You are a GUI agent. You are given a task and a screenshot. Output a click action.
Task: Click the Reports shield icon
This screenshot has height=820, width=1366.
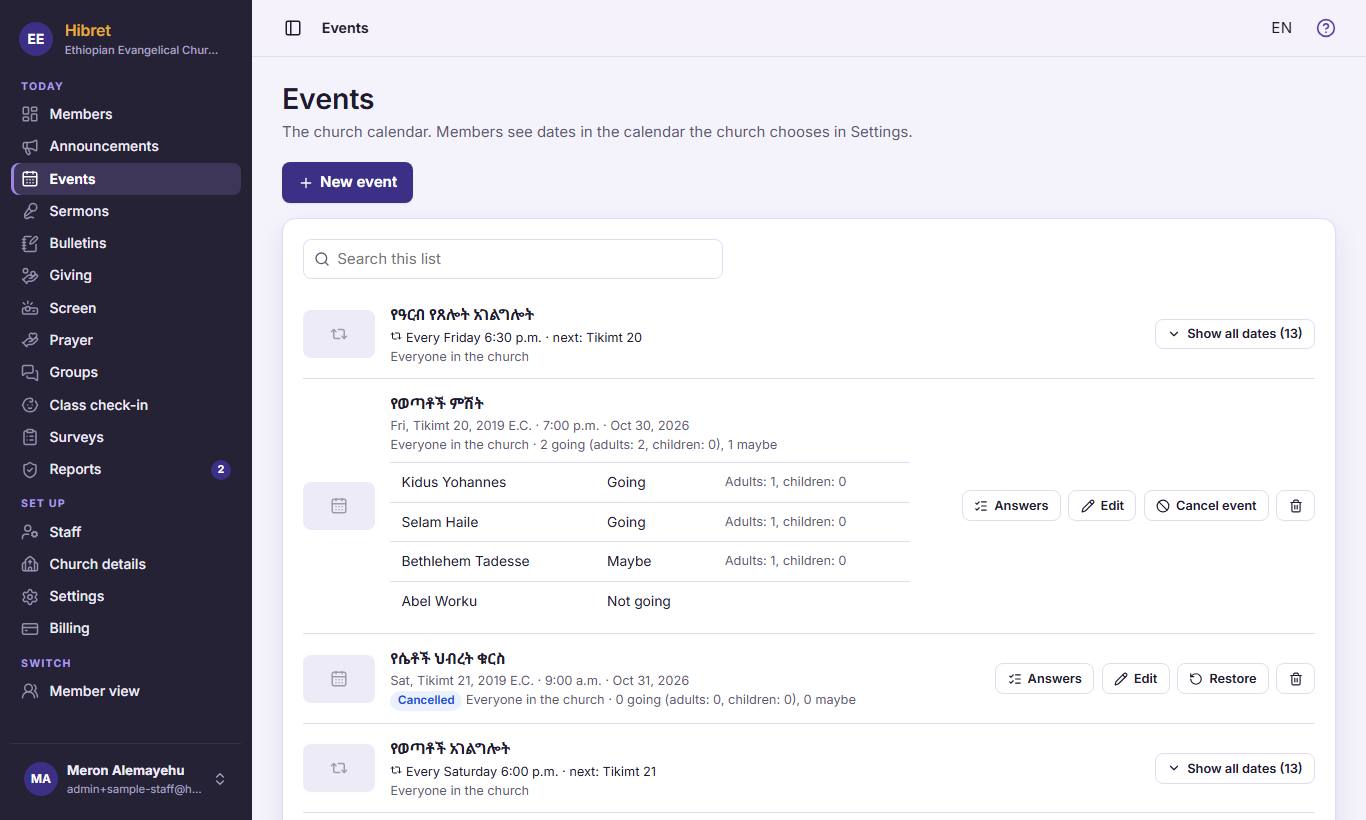pyautogui.click(x=30, y=469)
